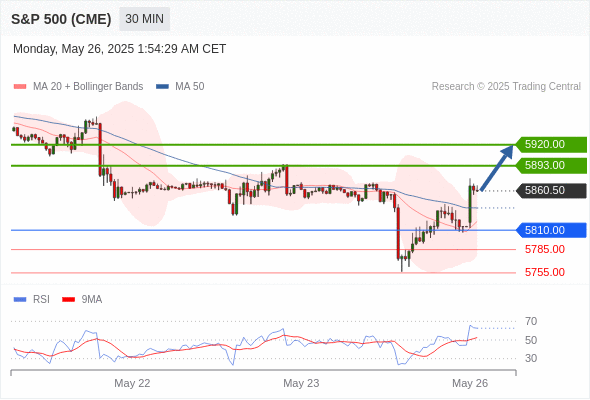Screen dimensions: 590x400
Task: Click the MA 20 + Bollinger Bands legend swatch
Action: (x=20, y=87)
